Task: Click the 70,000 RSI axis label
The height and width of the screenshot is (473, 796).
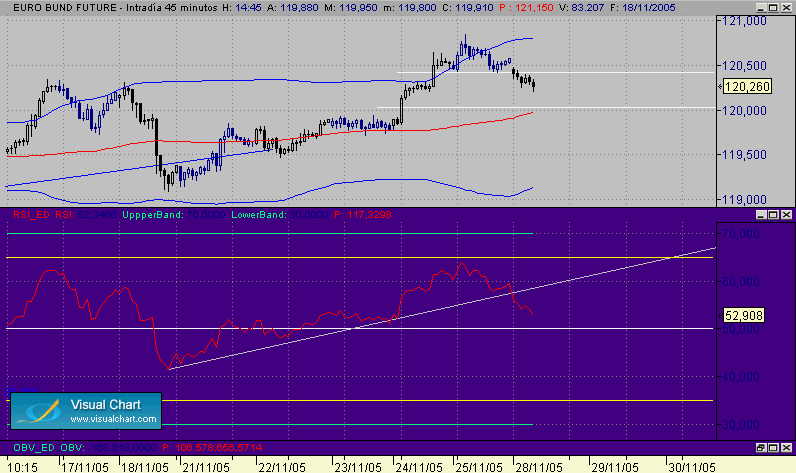Action: [x=741, y=233]
